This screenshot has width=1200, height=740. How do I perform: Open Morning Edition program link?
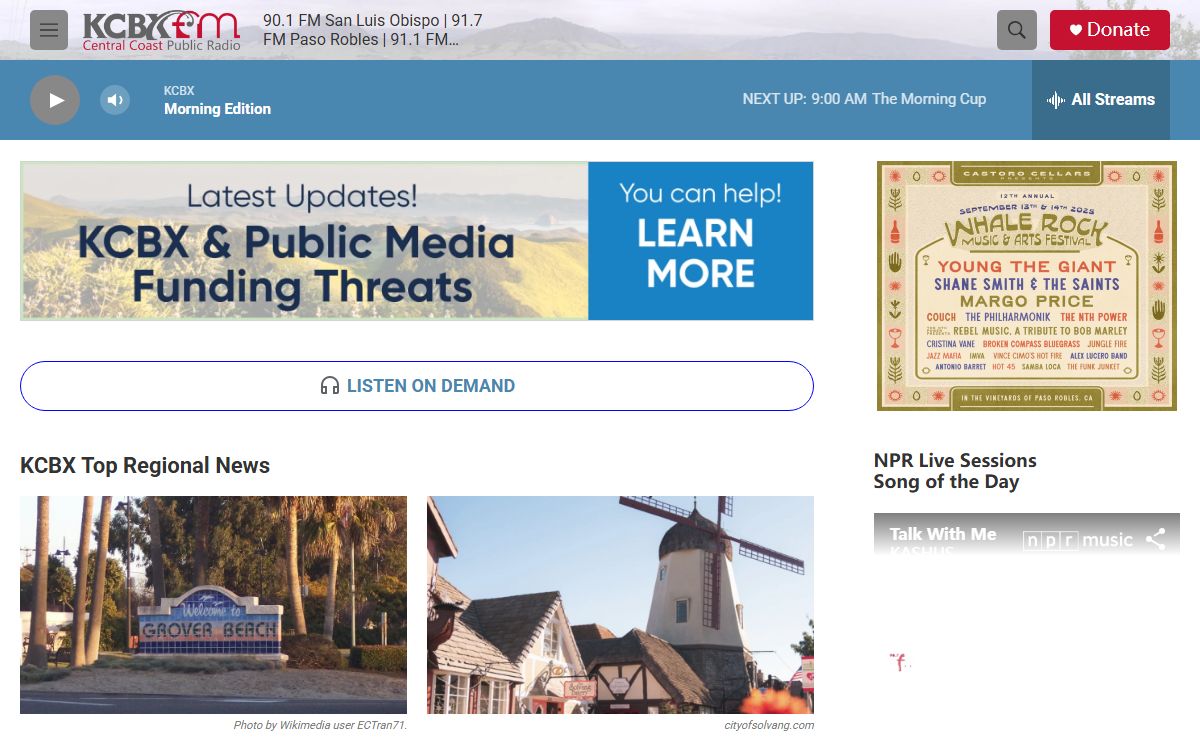217,109
